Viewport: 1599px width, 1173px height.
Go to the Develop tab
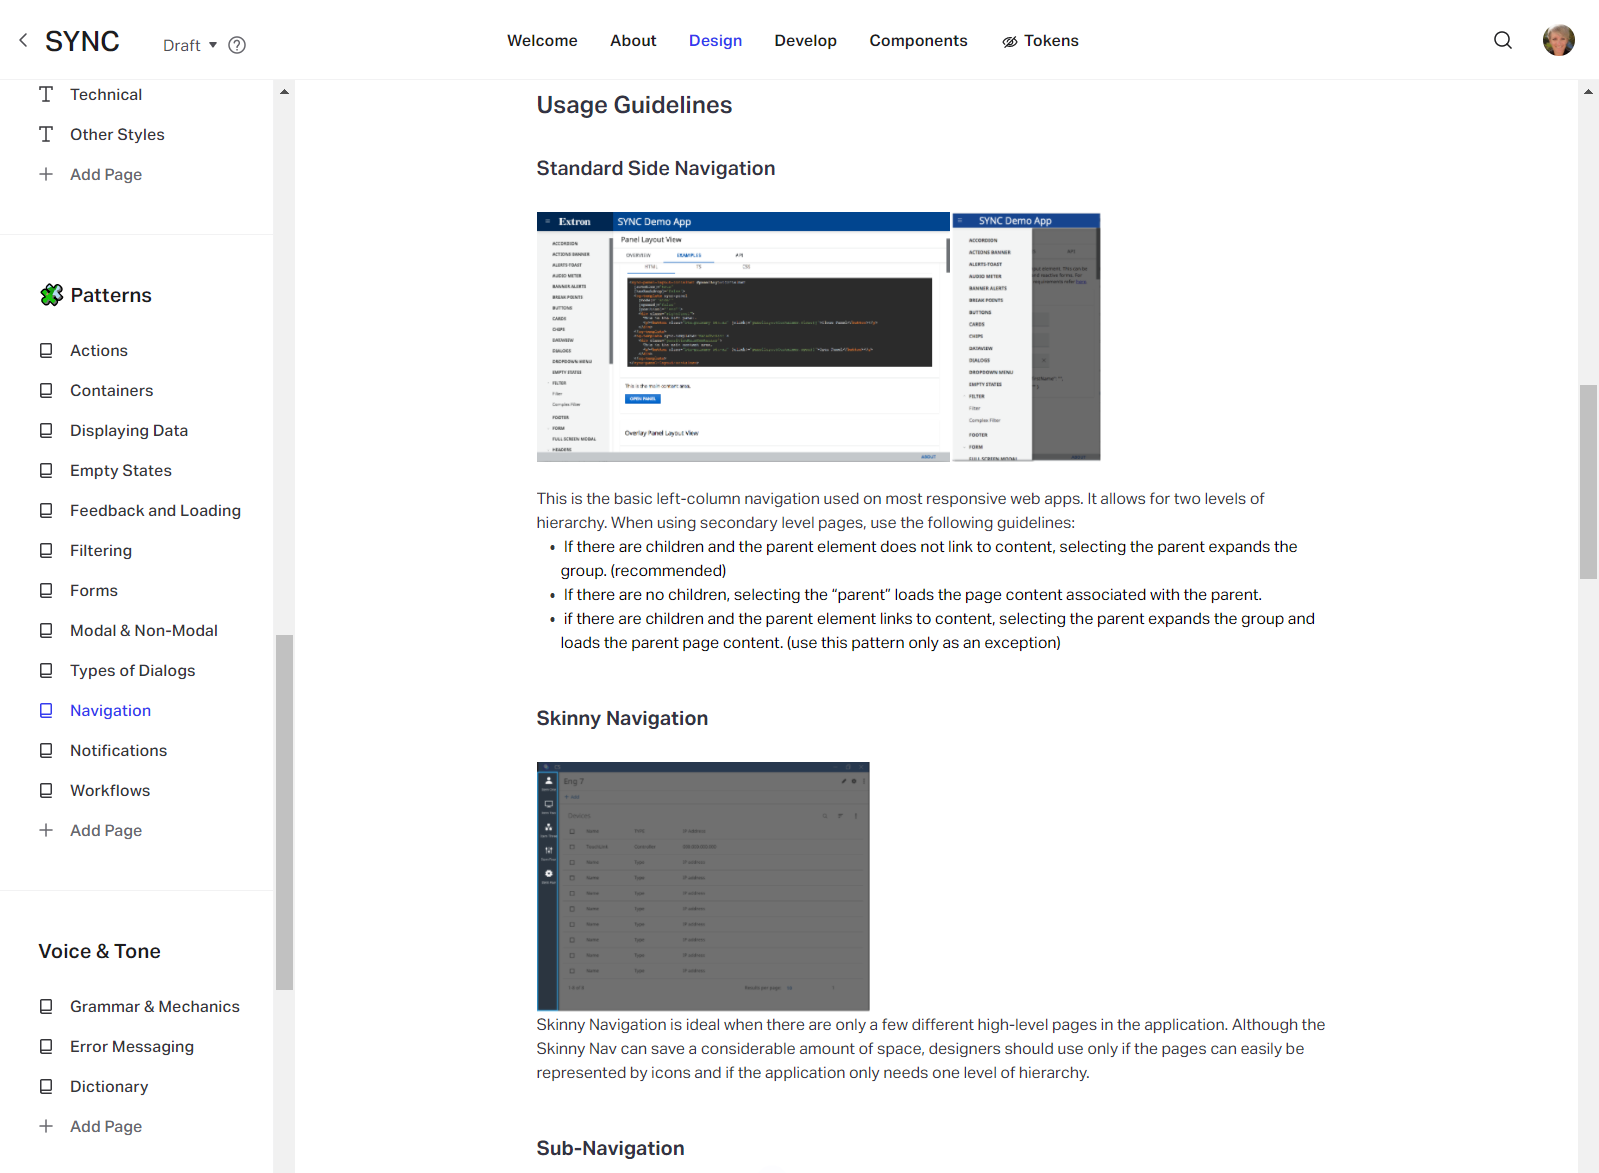pyautogui.click(x=805, y=41)
